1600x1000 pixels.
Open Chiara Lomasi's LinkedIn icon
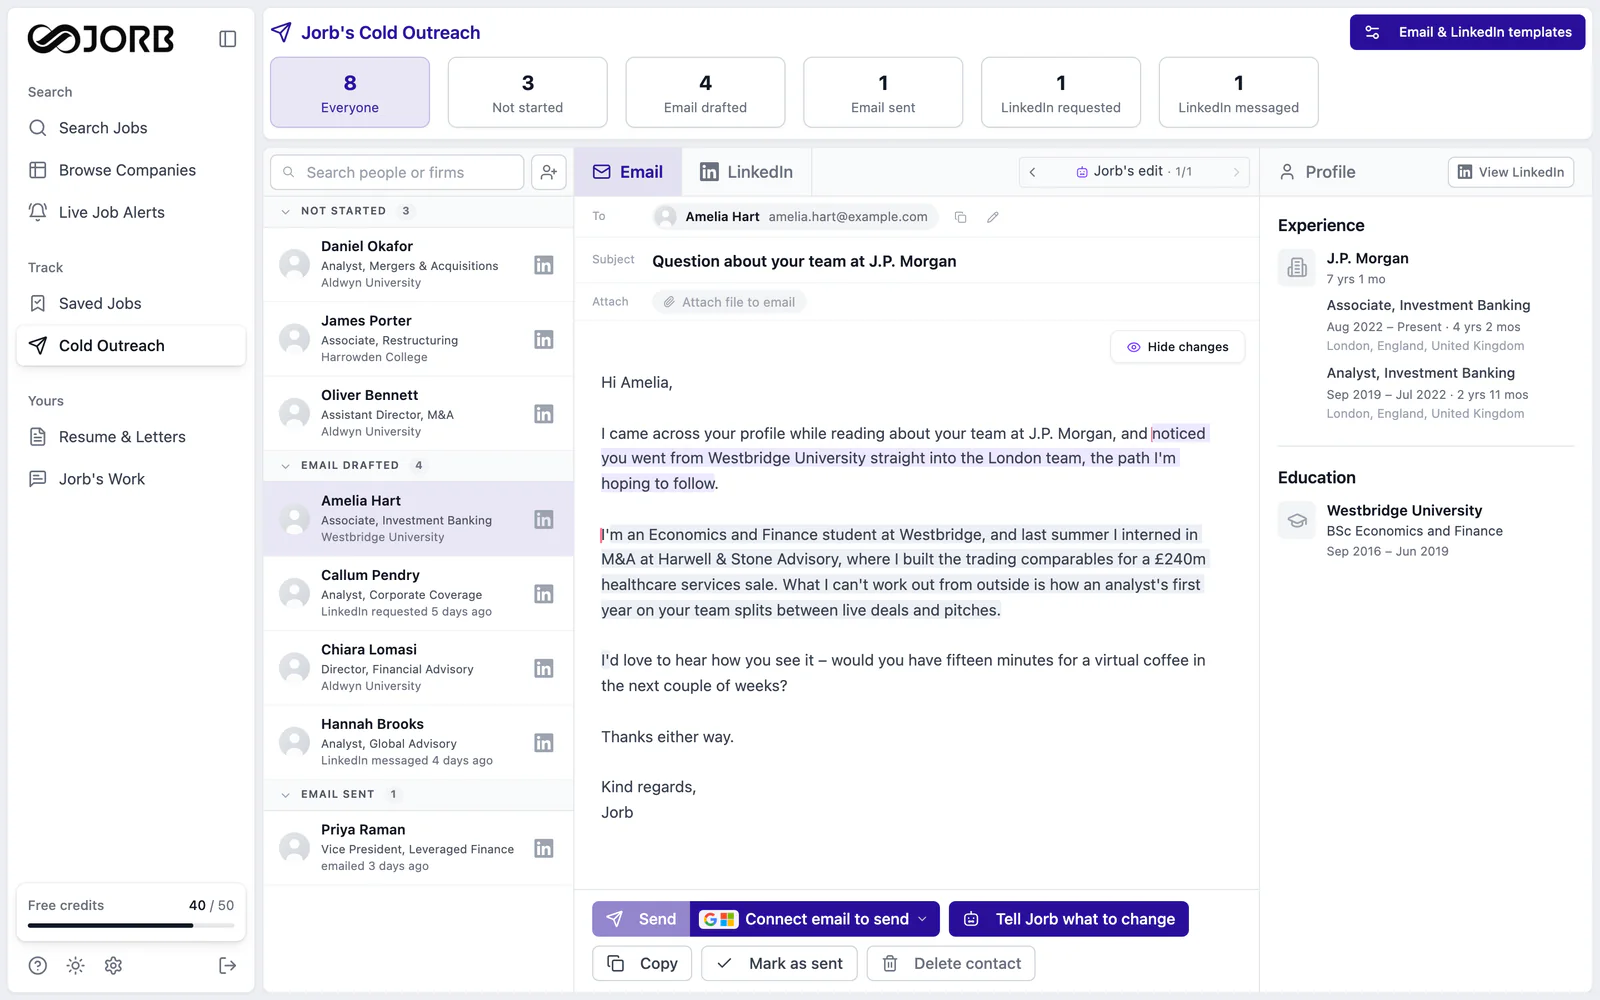544,669
